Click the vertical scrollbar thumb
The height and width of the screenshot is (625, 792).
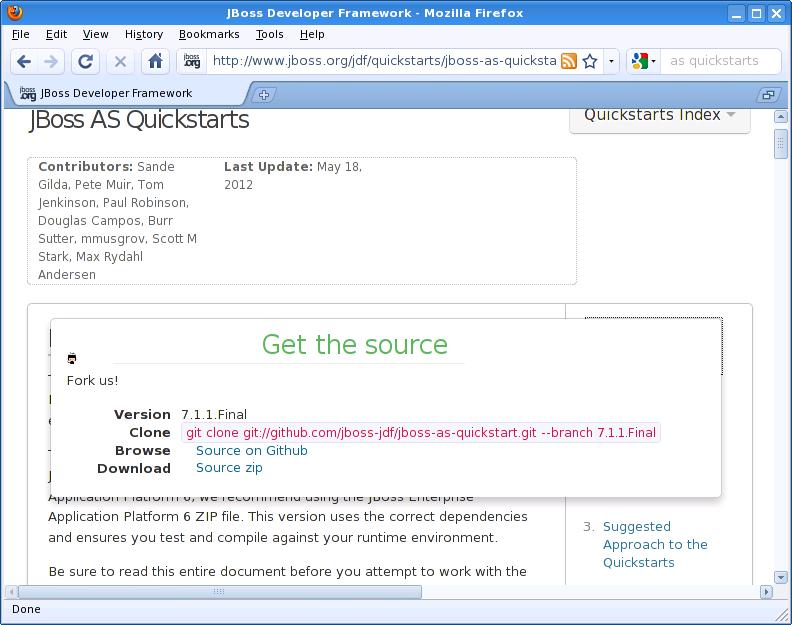coord(780,144)
